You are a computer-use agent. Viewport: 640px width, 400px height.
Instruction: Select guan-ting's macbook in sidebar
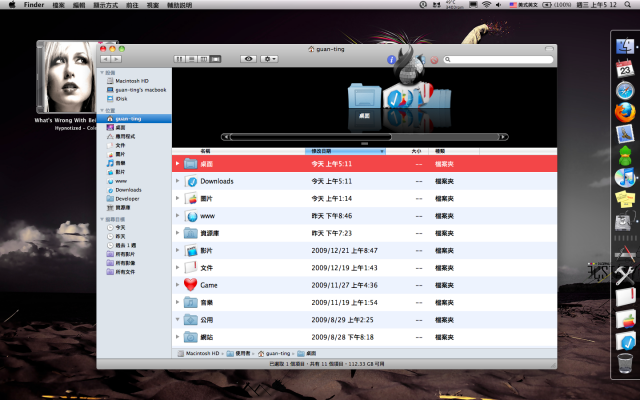(136, 90)
